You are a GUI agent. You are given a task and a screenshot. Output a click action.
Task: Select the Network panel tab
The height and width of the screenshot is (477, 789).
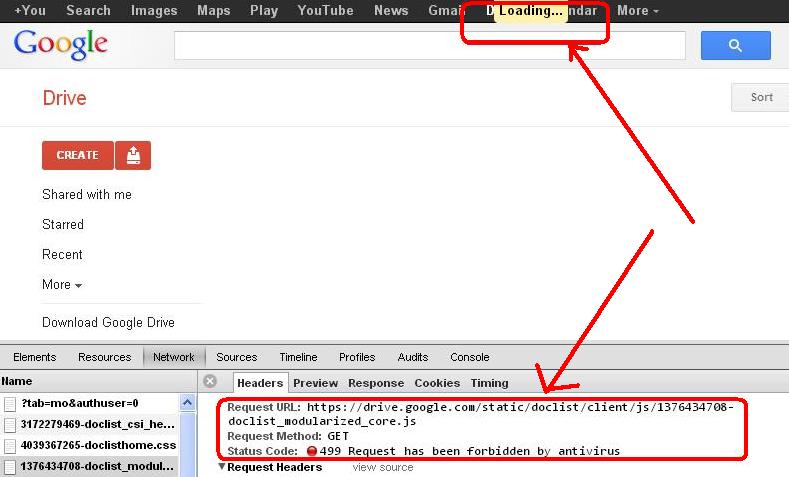click(174, 357)
